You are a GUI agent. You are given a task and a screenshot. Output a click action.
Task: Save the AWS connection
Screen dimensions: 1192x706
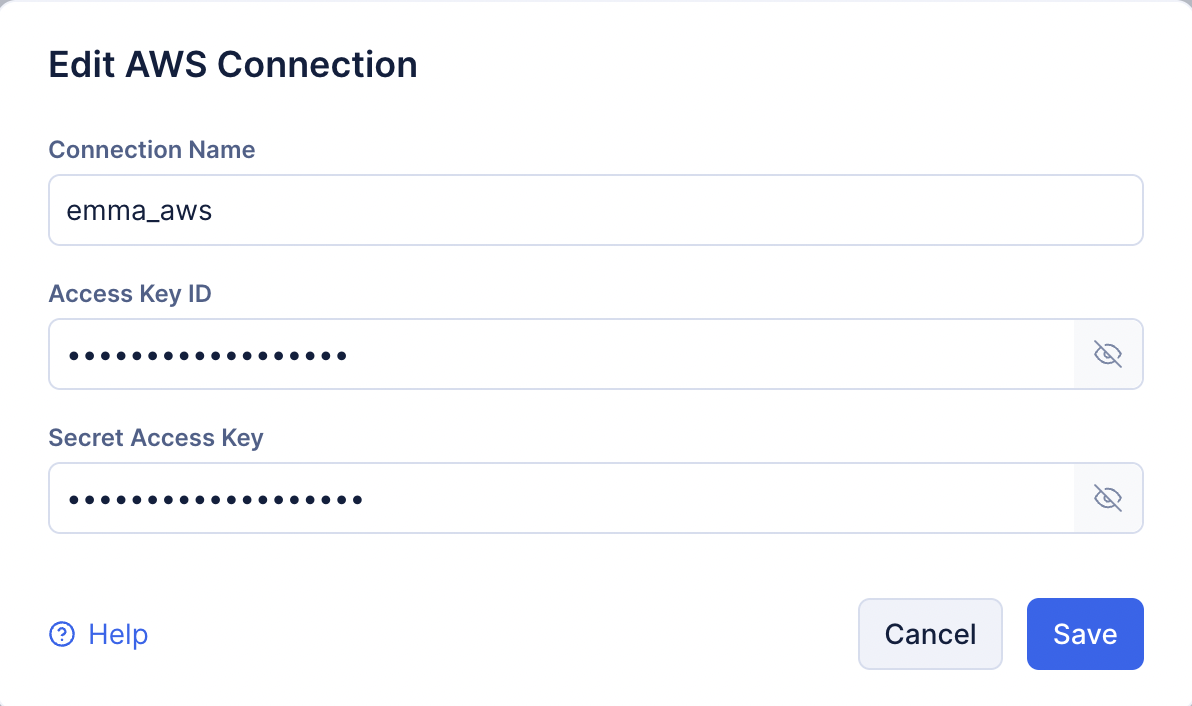point(1085,634)
